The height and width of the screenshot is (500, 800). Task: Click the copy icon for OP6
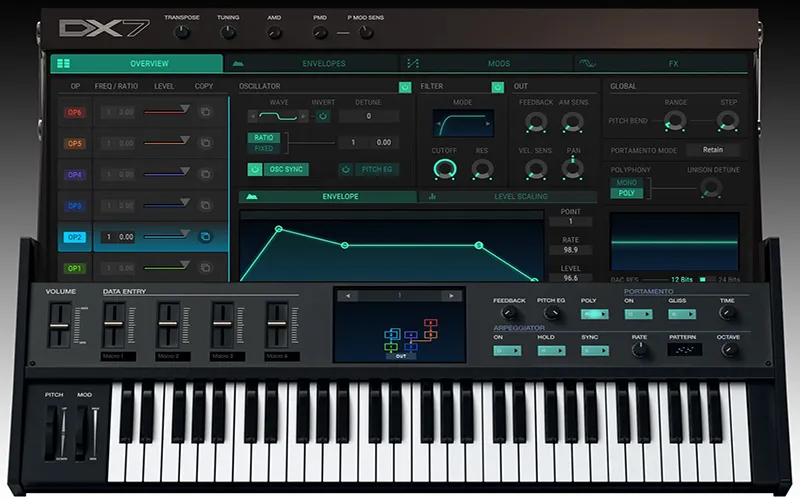pyautogui.click(x=205, y=112)
